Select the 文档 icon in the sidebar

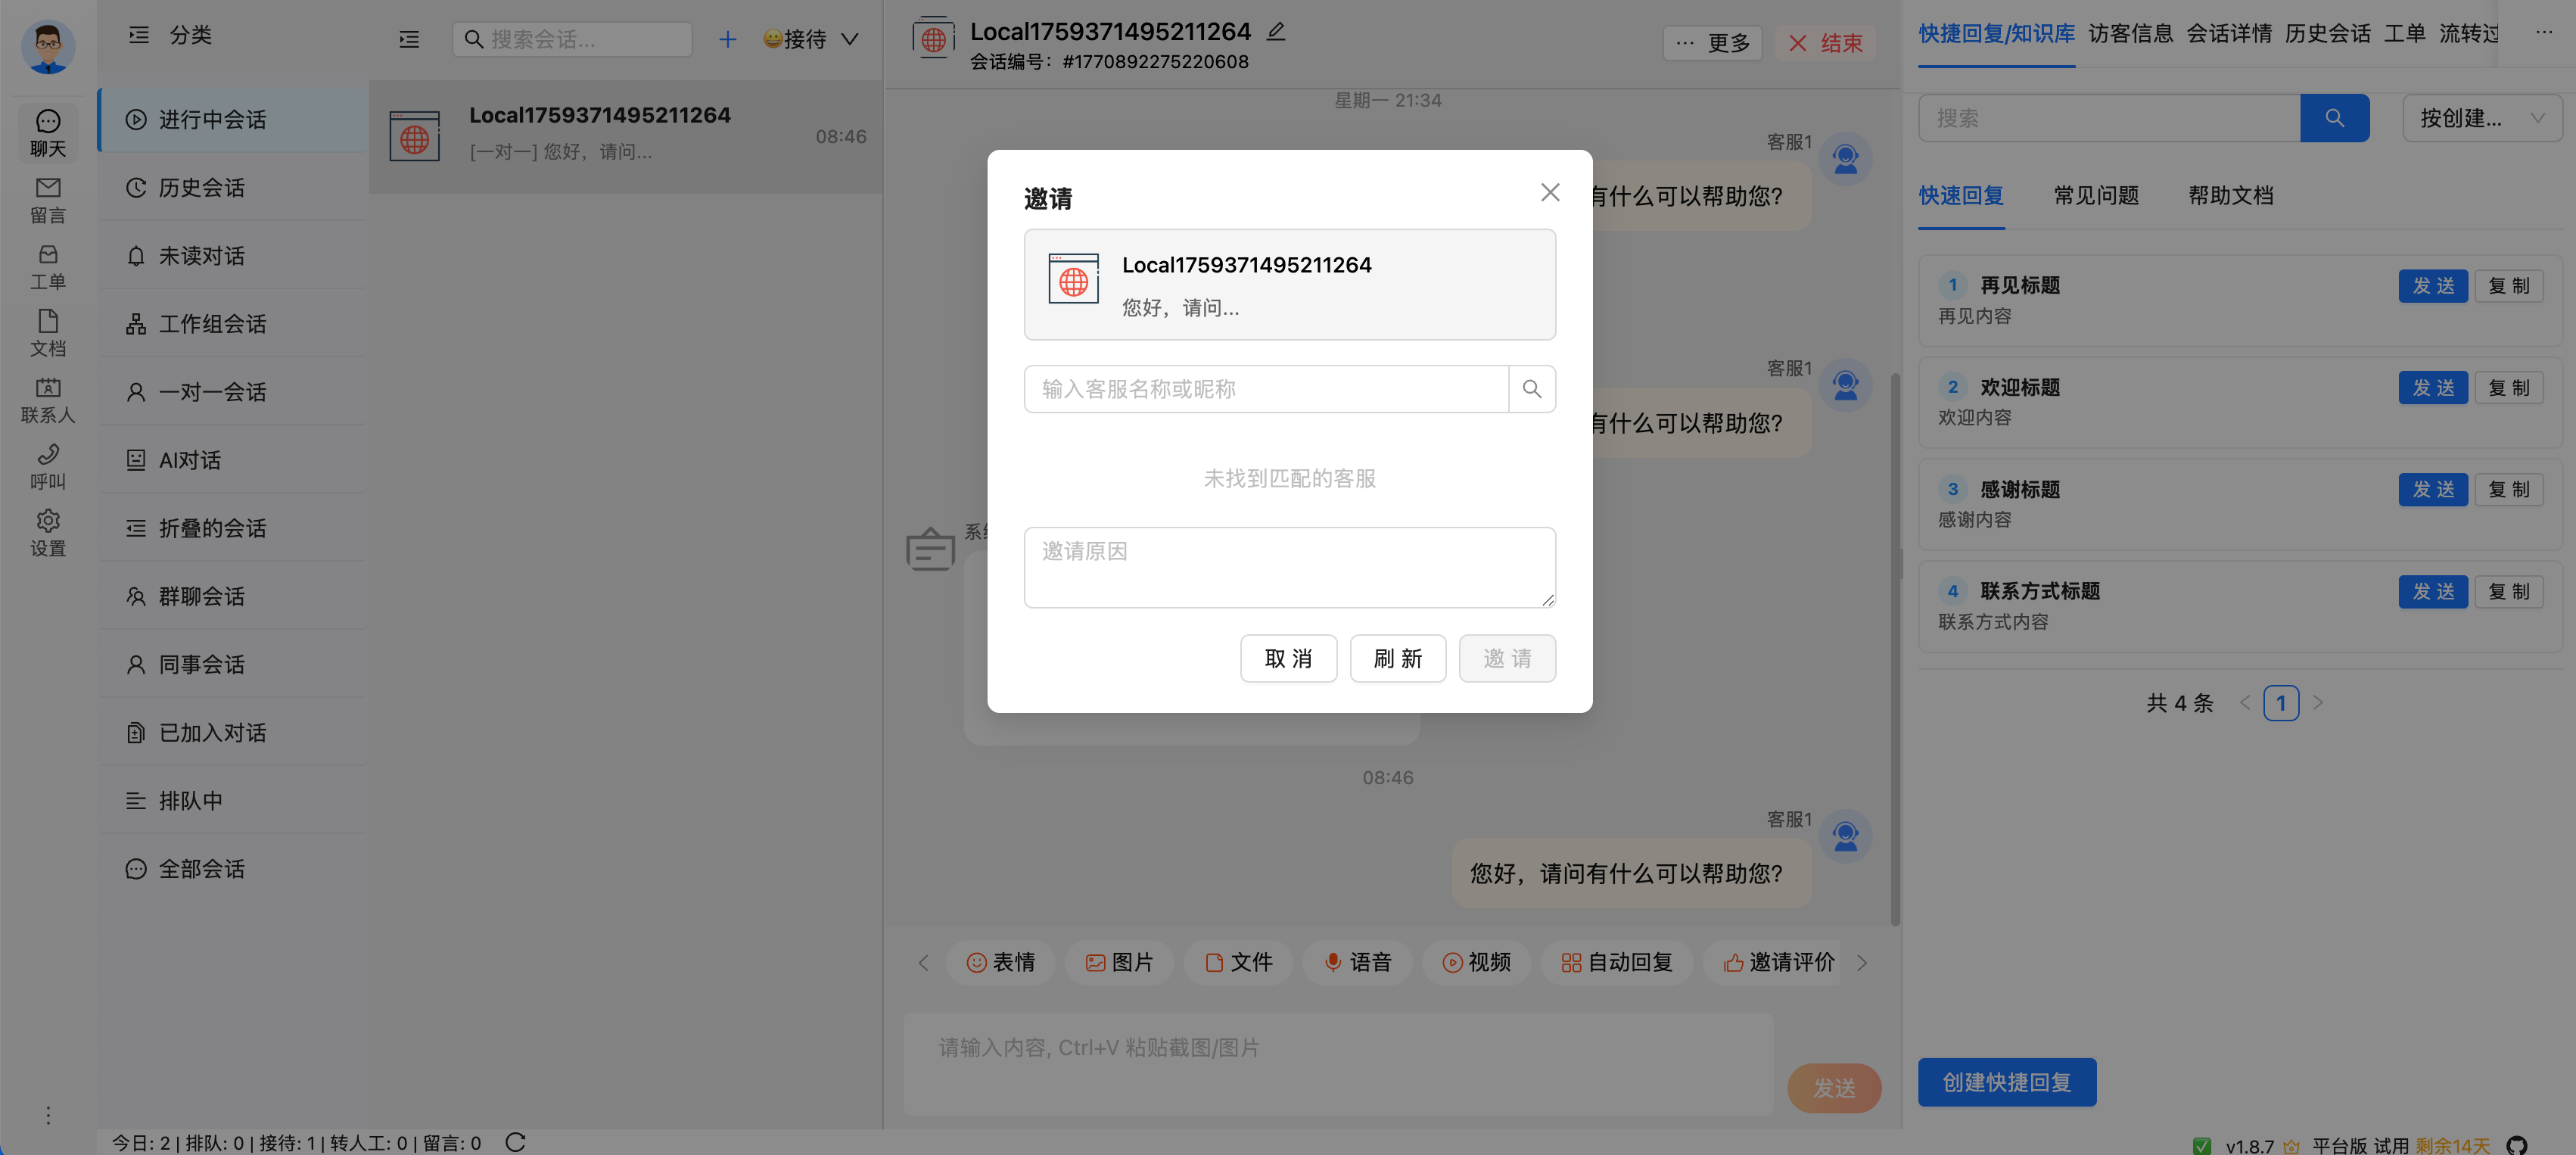[x=47, y=333]
